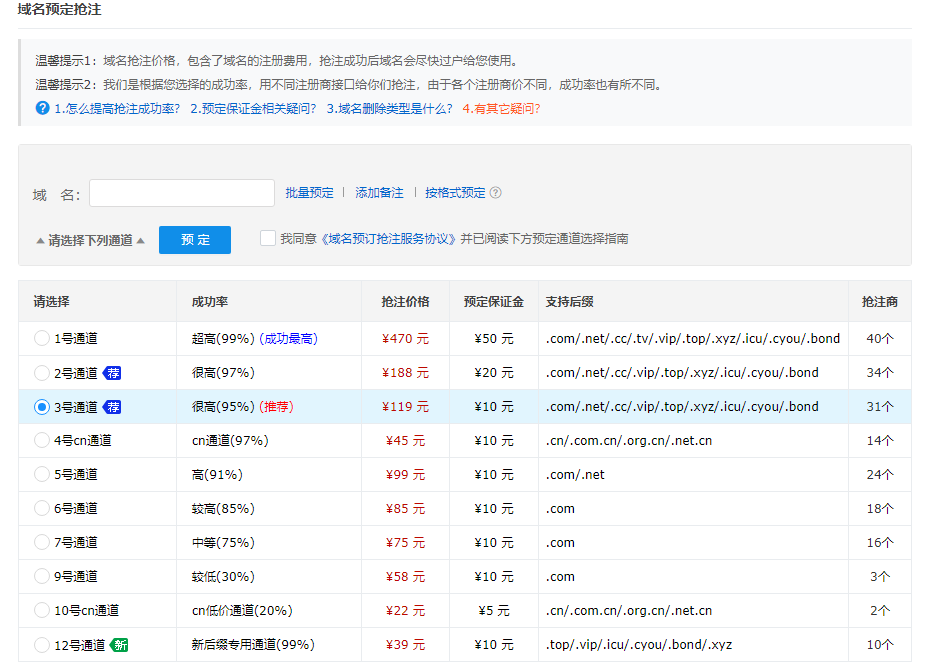
Task: Click the 预定保证金 column header
Action: (x=493, y=301)
